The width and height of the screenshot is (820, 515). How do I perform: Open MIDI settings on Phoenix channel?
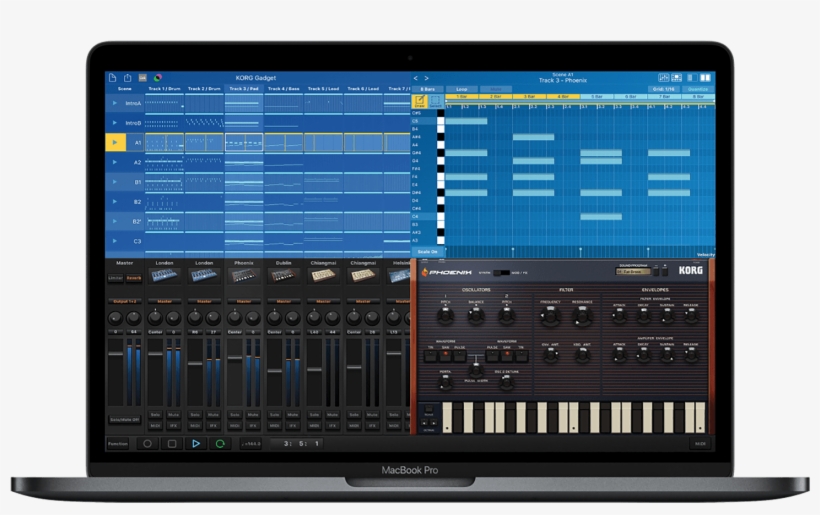pos(235,426)
